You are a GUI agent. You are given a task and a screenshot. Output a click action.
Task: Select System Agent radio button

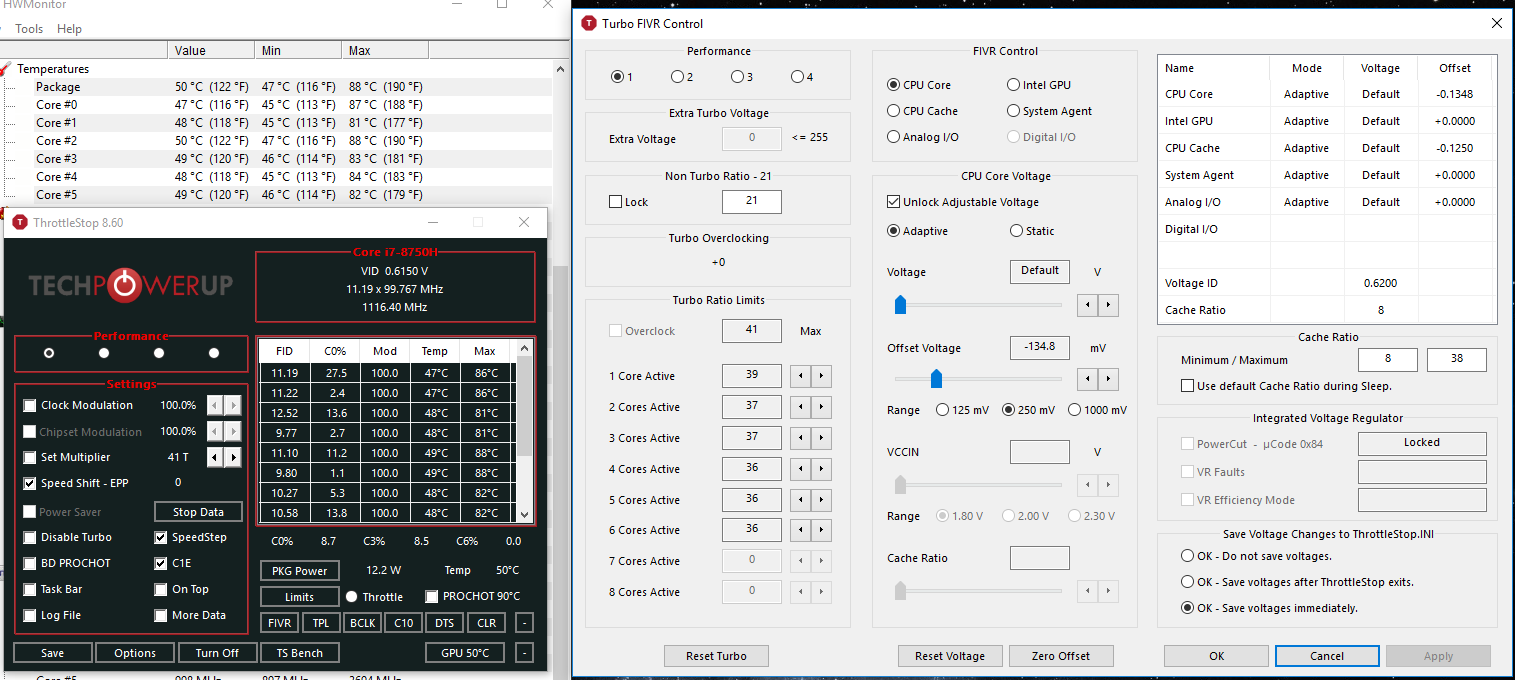(1014, 111)
